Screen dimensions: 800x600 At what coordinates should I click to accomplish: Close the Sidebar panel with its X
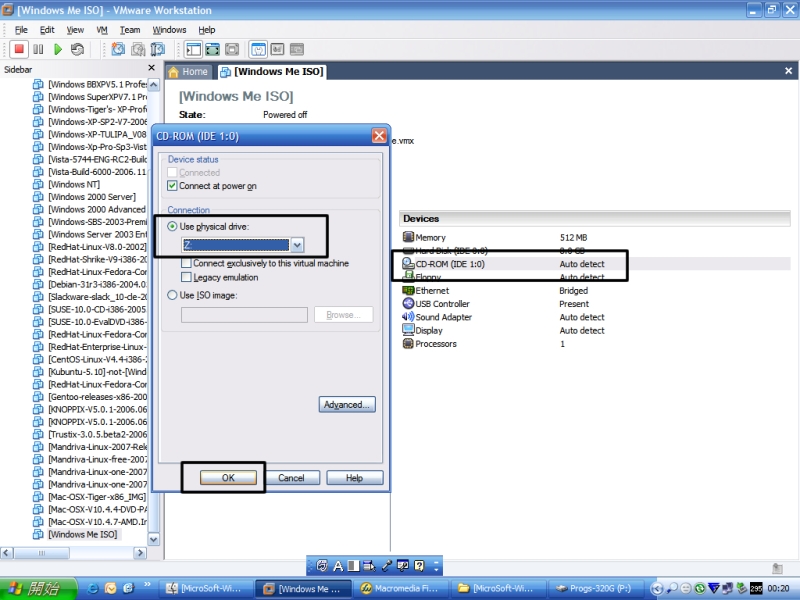pyautogui.click(x=152, y=68)
